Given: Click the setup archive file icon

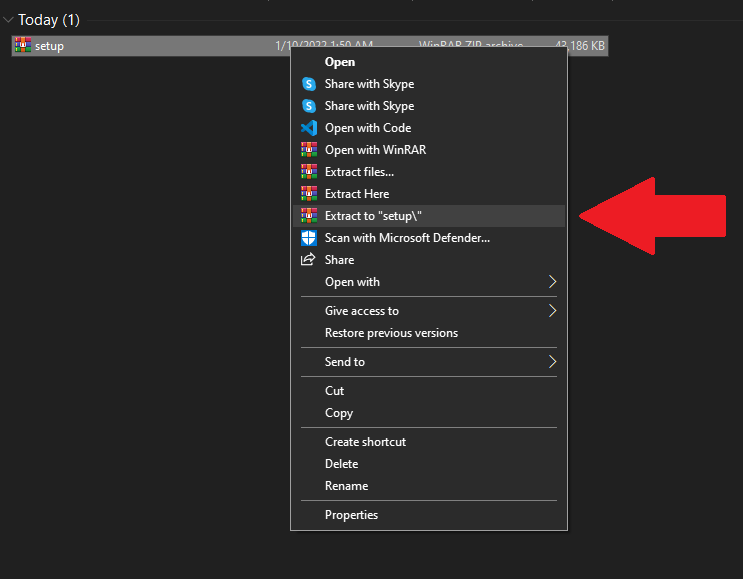Looking at the screenshot, I should tap(23, 45).
